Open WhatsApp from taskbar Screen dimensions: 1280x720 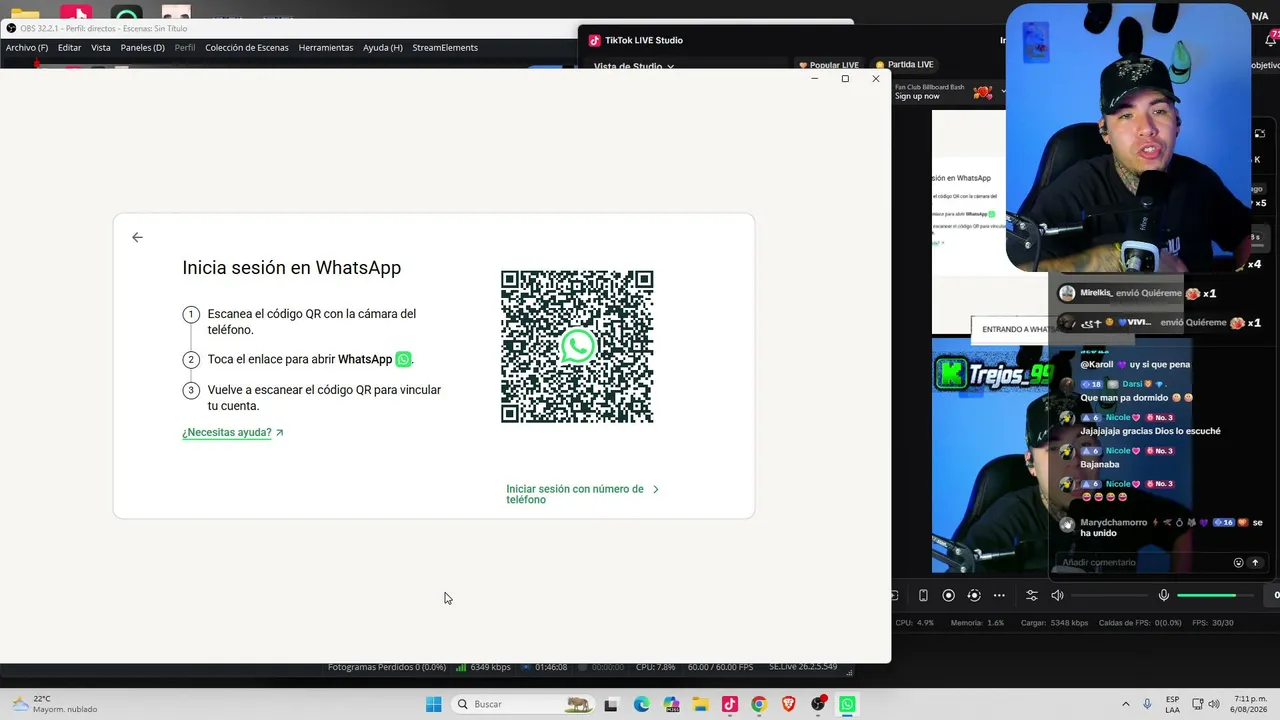848,704
